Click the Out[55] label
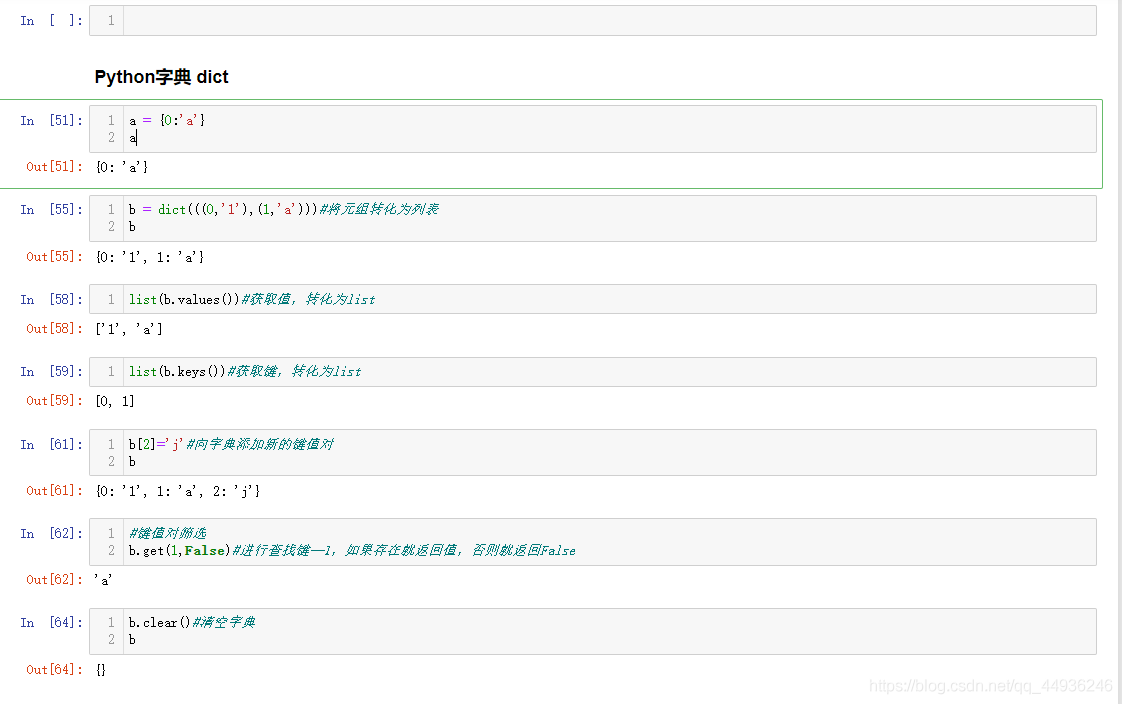The width and height of the screenshot is (1122, 704). [x=54, y=256]
